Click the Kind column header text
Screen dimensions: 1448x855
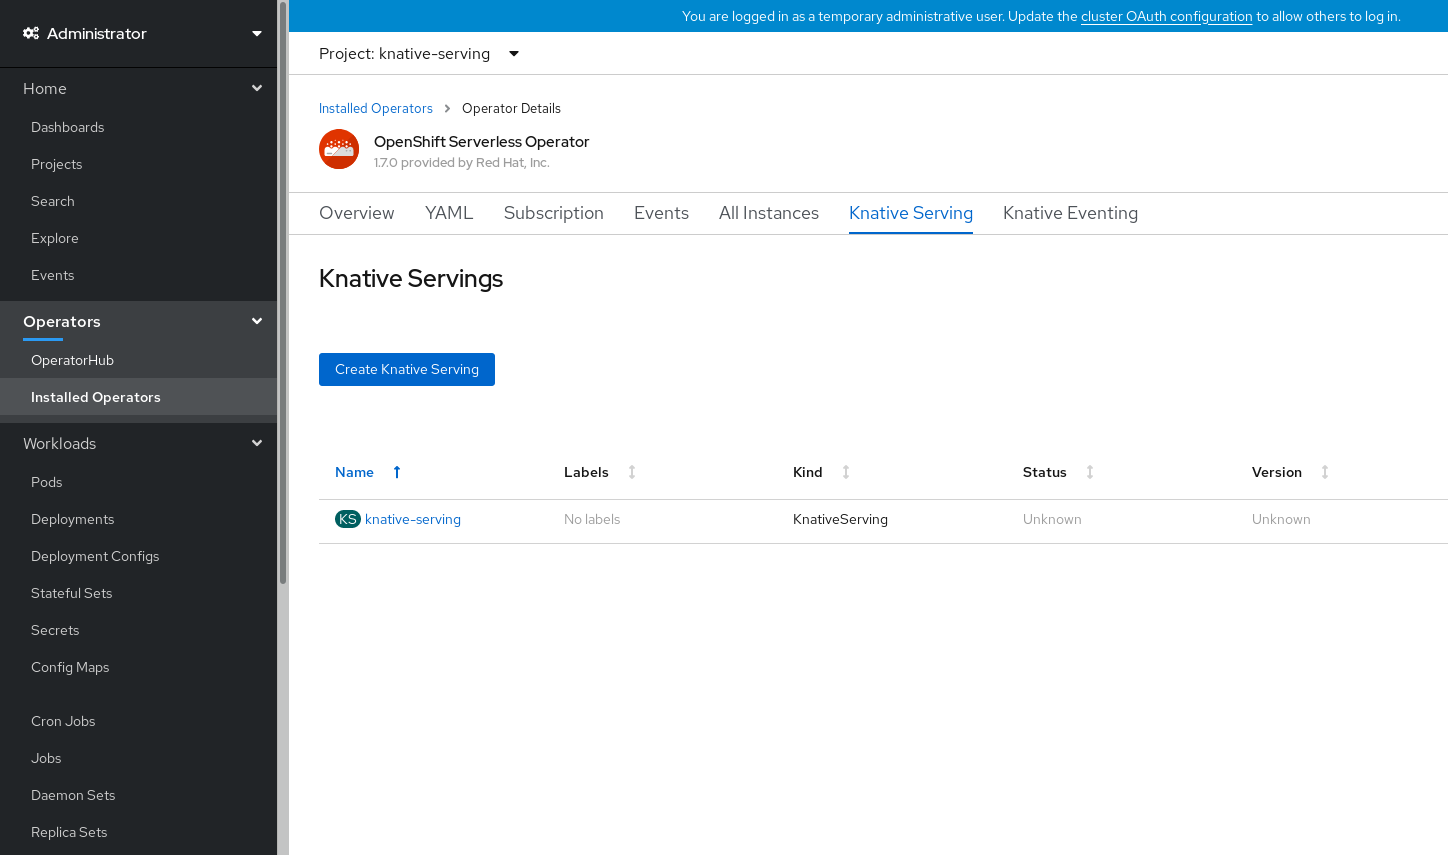click(808, 472)
